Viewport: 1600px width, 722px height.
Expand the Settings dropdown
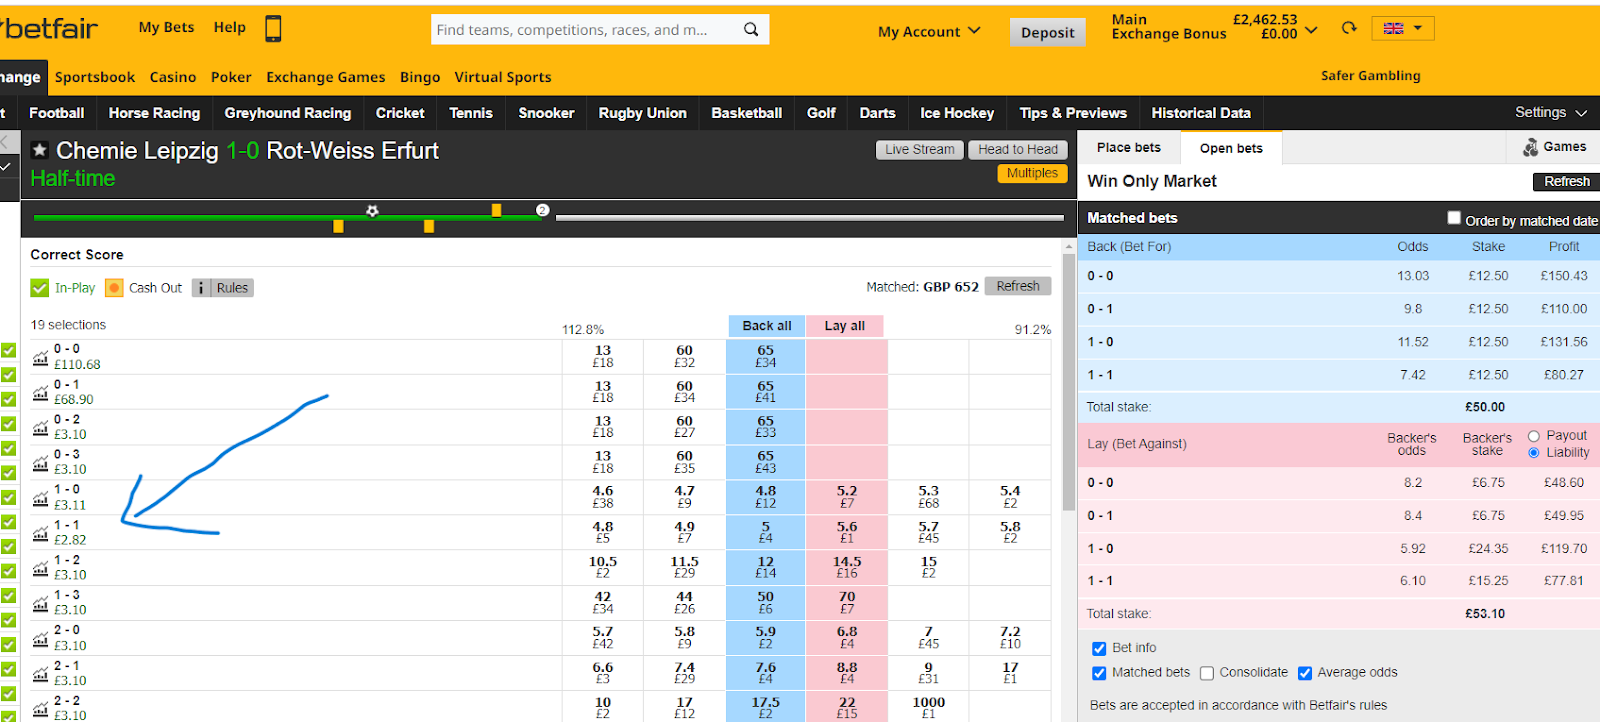[1551, 113]
